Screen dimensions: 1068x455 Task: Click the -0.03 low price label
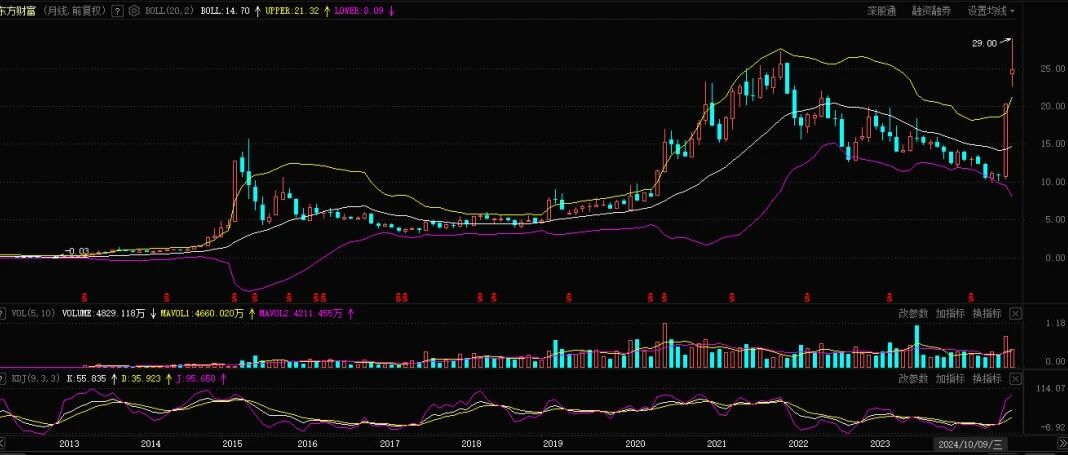click(76, 251)
